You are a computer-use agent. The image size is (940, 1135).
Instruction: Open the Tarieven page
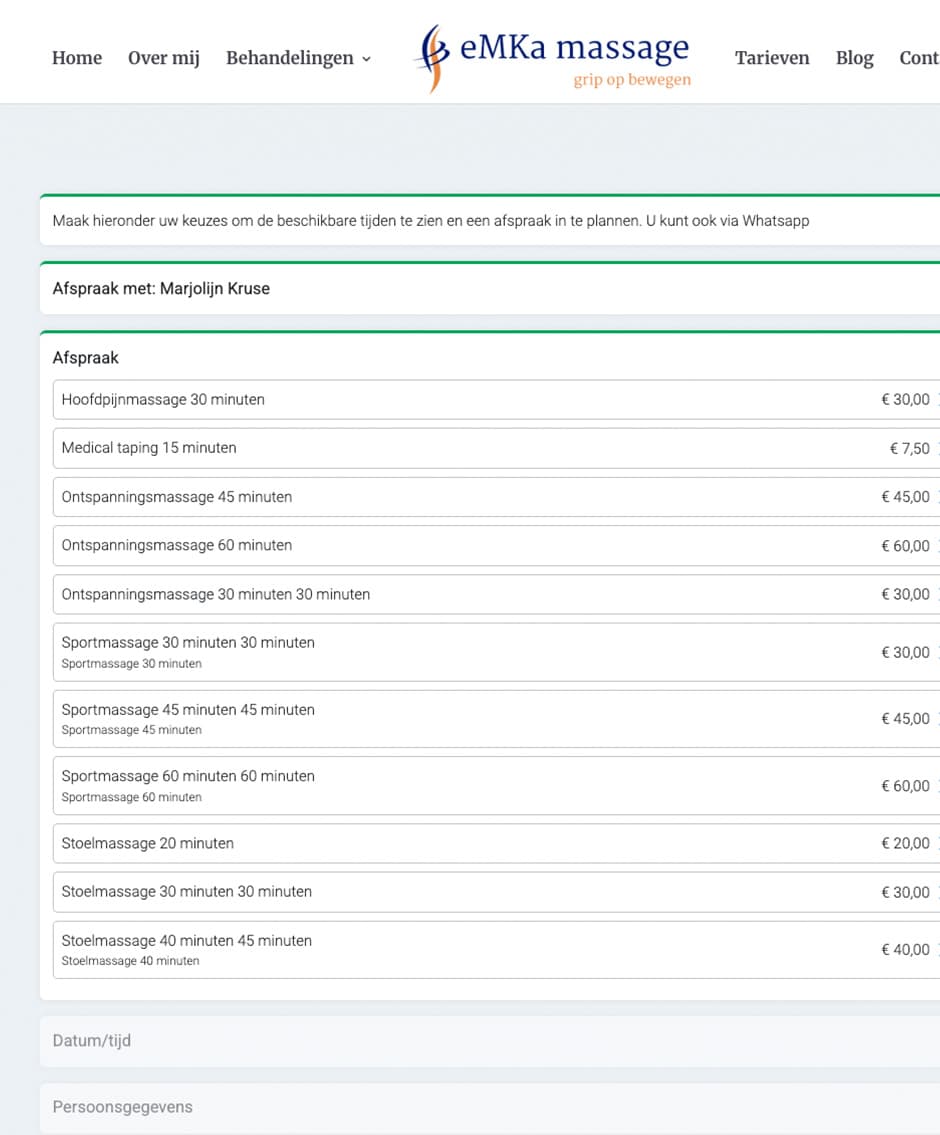[x=772, y=58]
